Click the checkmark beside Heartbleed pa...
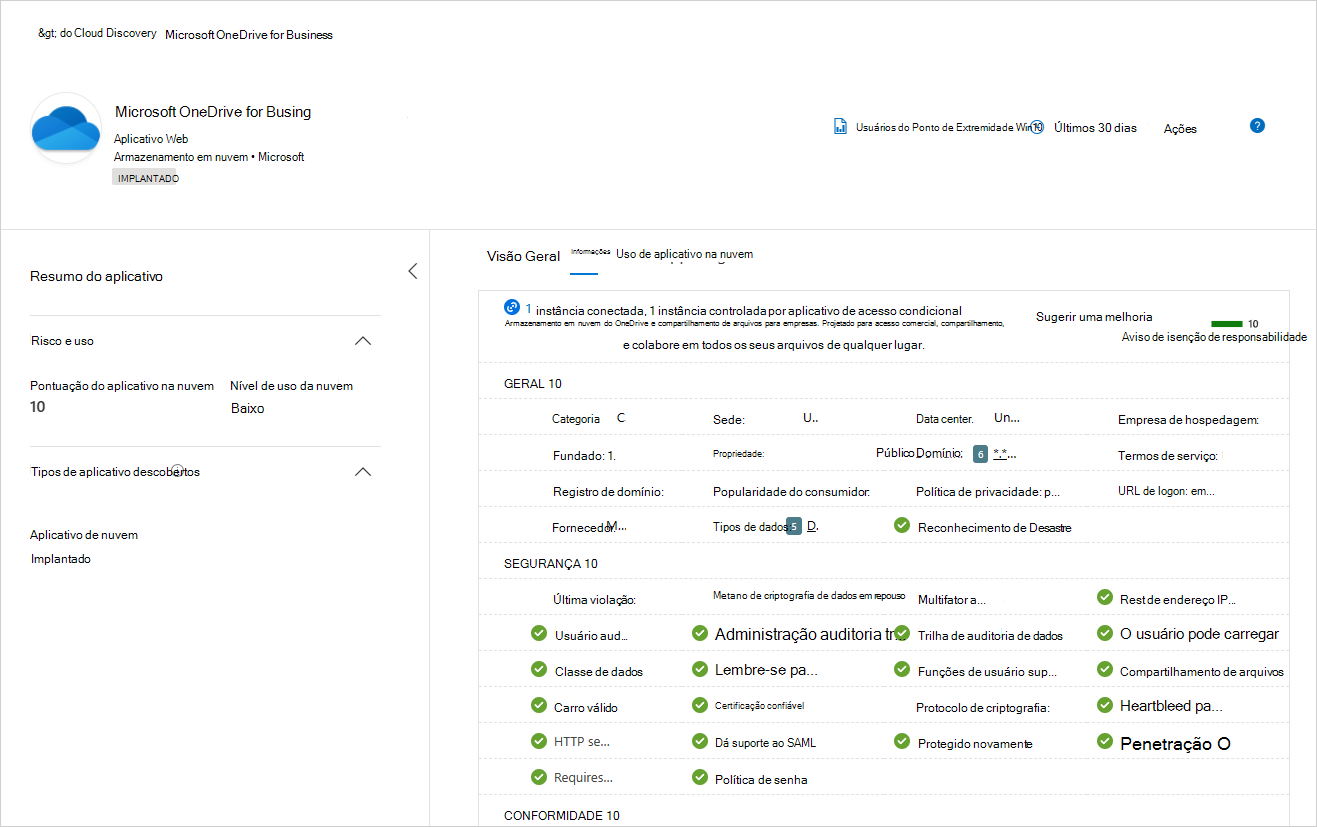Viewport: 1317px width, 827px height. coord(1105,705)
